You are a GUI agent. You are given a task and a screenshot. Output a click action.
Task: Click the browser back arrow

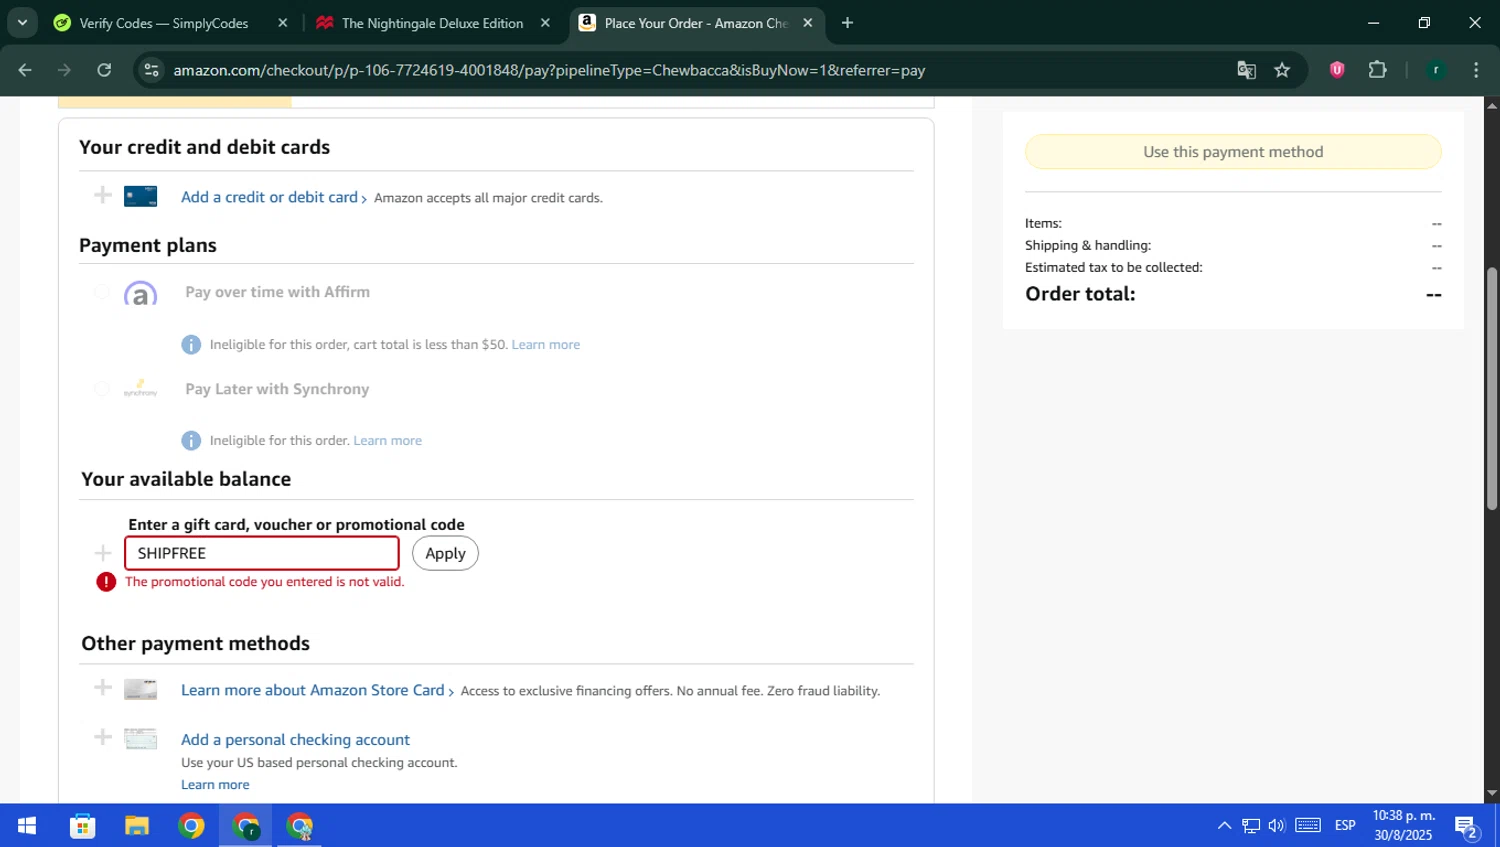pyautogui.click(x=25, y=70)
